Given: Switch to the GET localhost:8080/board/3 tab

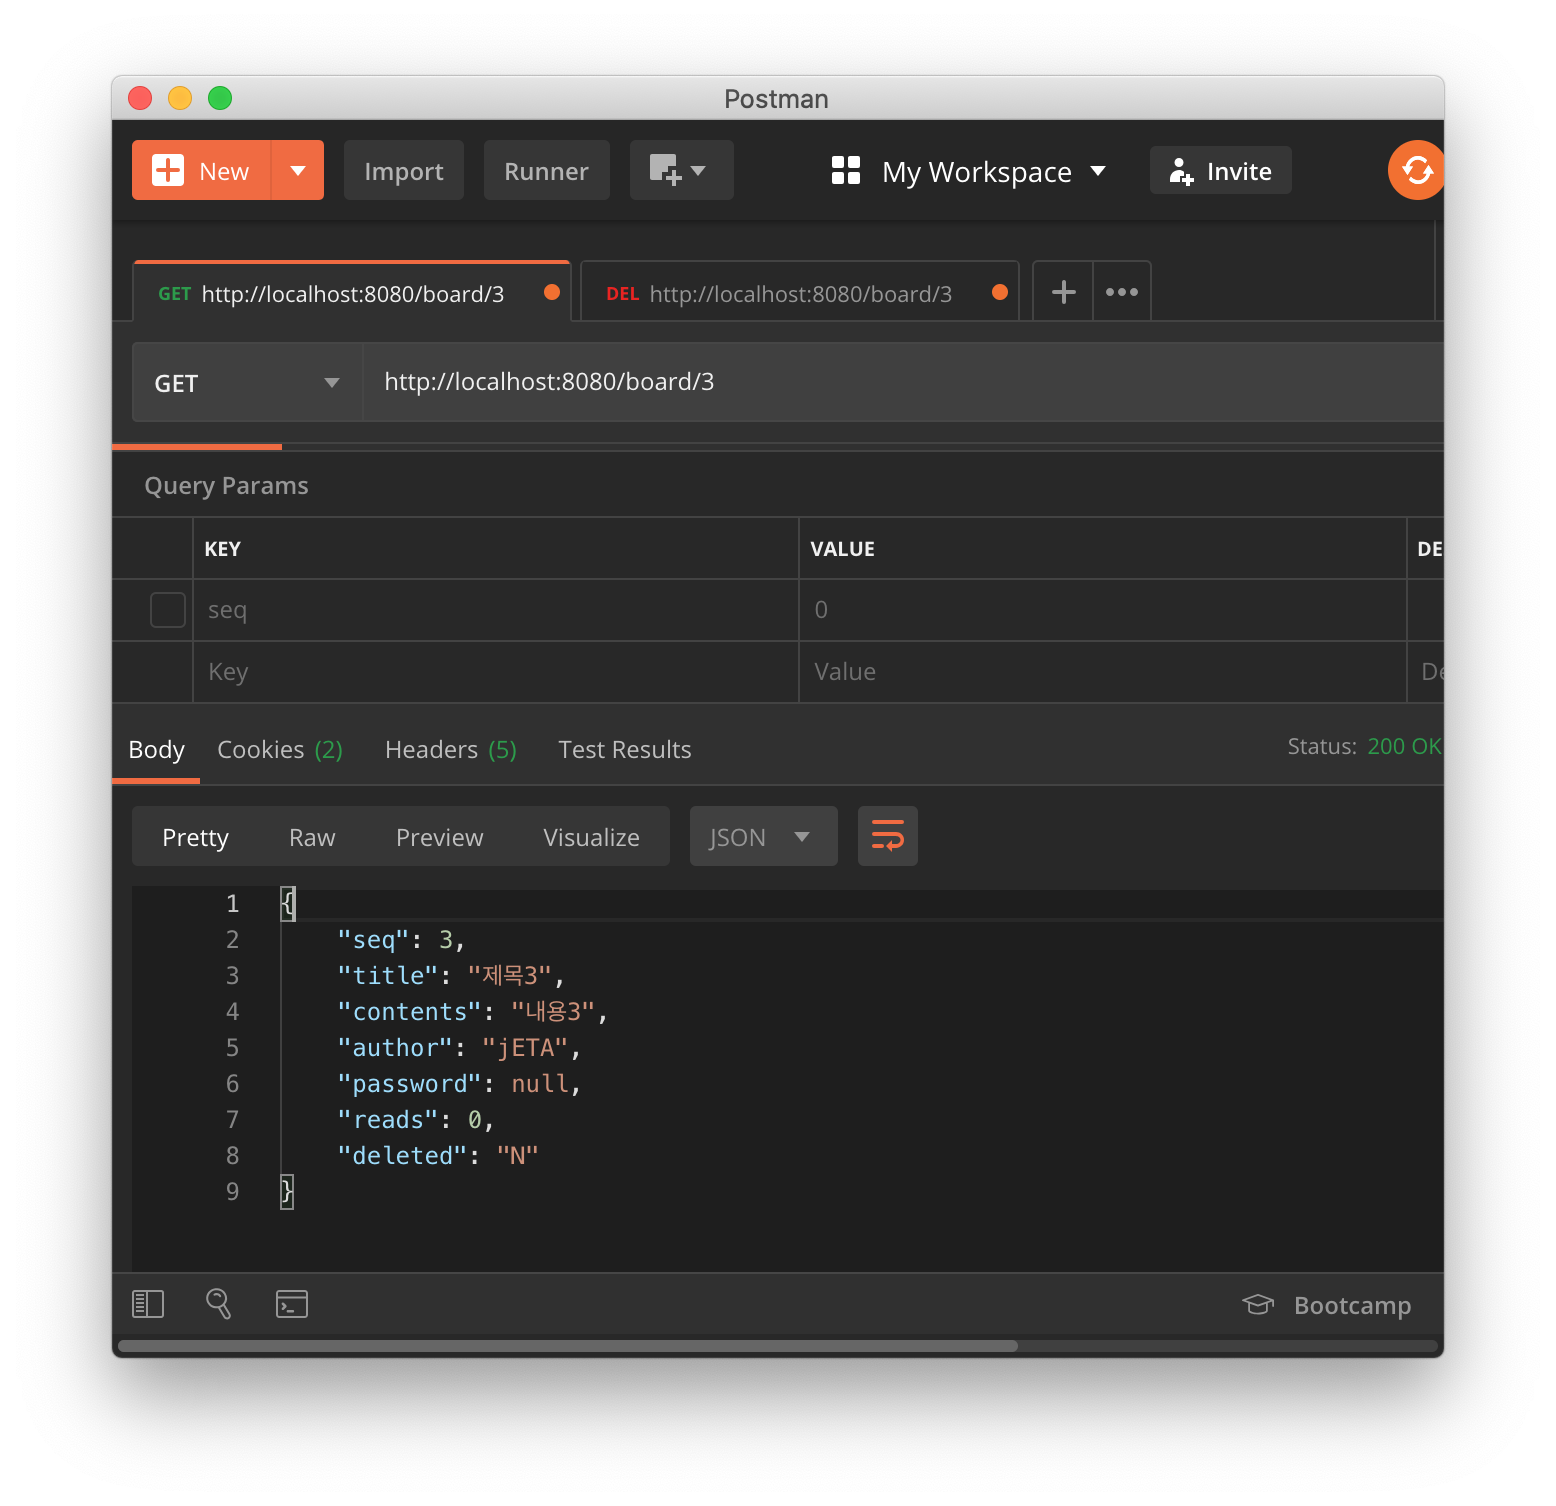Looking at the screenshot, I should coord(352,293).
